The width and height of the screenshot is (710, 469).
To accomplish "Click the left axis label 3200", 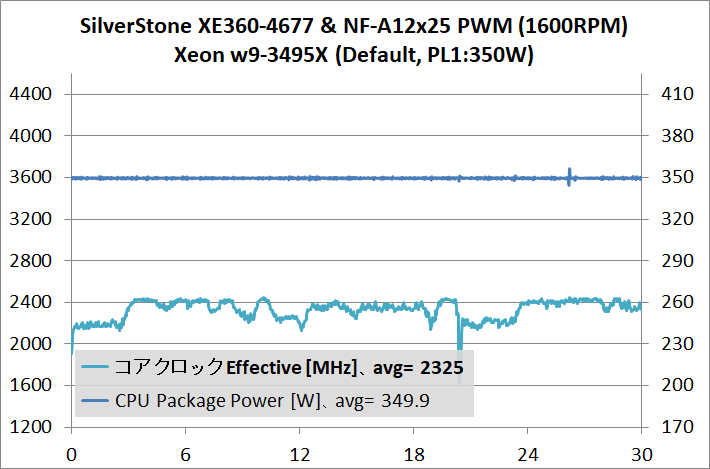I will 31,219.
